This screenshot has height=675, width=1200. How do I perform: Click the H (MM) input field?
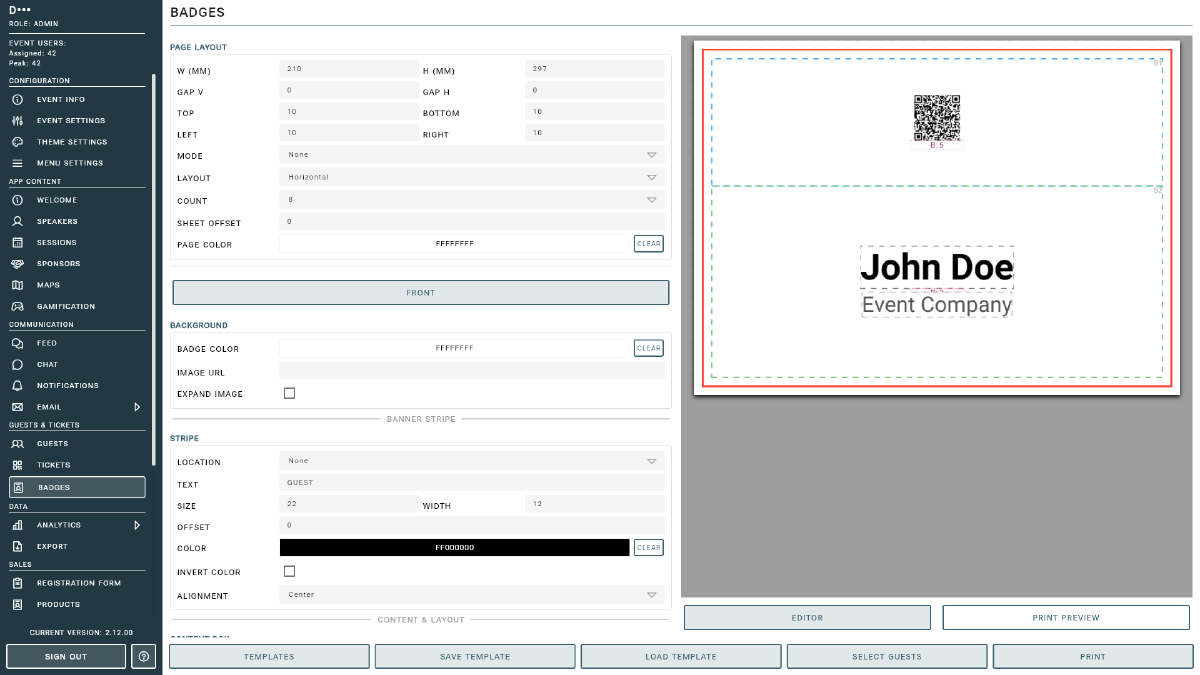pos(595,69)
